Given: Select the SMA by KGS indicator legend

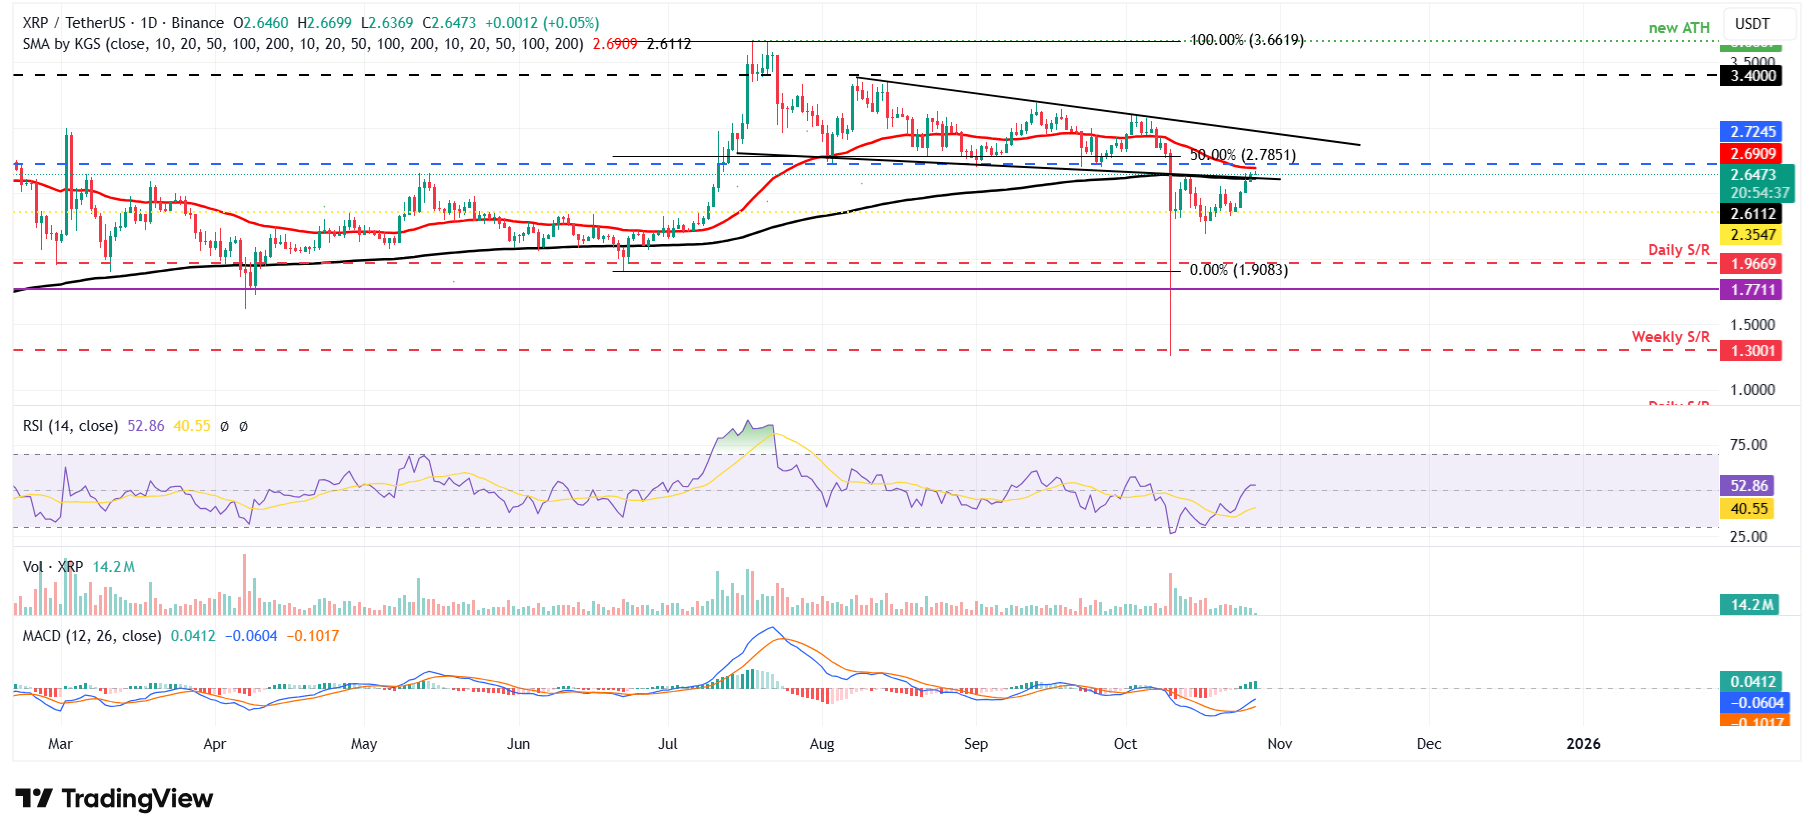Looking at the screenshot, I should 303,44.
